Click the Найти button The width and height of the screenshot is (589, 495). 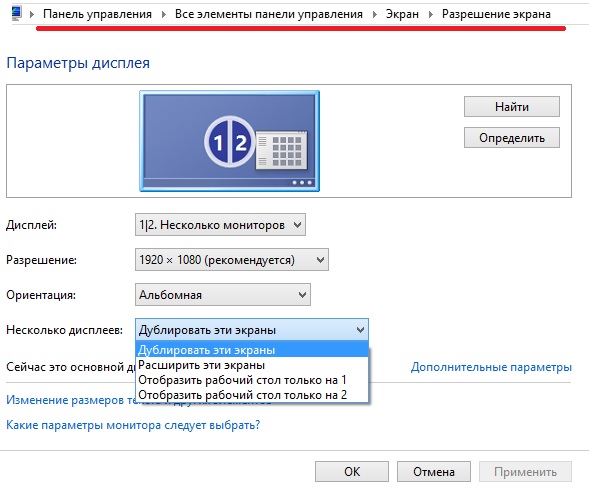point(512,107)
